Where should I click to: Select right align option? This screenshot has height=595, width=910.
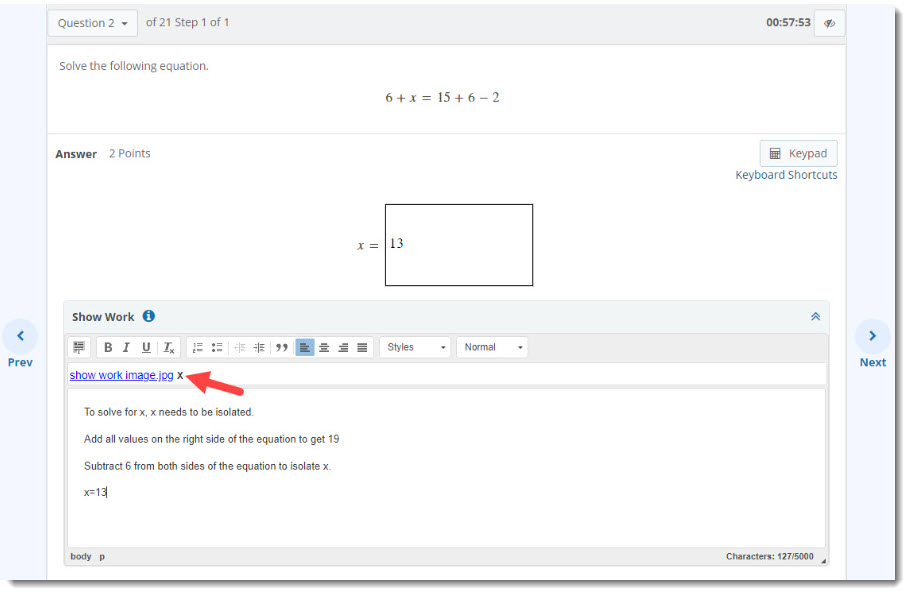click(x=343, y=348)
